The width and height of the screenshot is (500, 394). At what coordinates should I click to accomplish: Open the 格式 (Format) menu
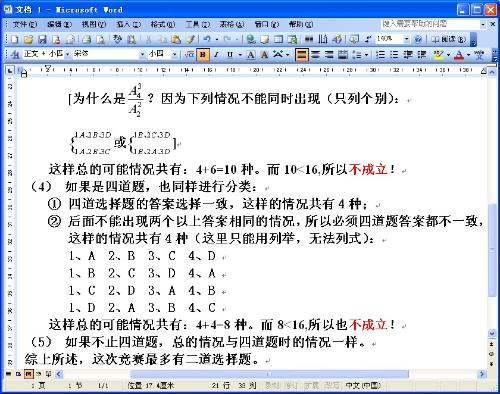click(162, 24)
